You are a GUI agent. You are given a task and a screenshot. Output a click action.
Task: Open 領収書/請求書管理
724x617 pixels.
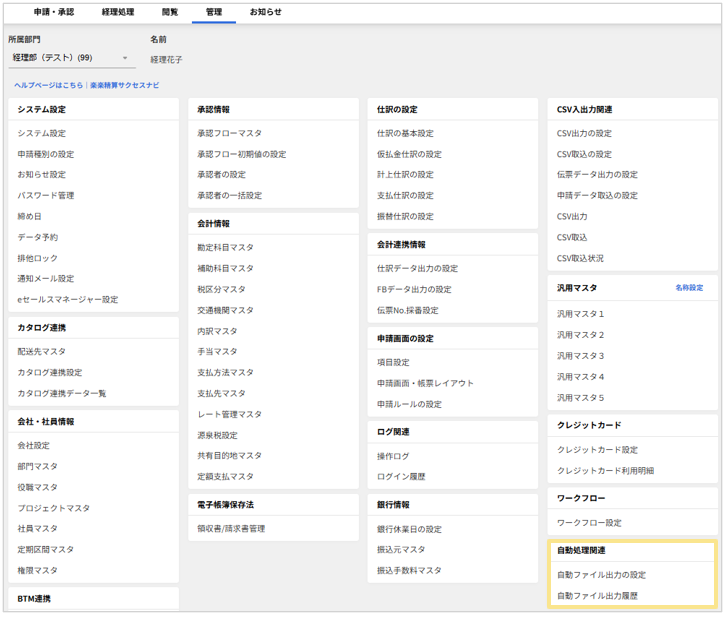pyautogui.click(x=231, y=529)
